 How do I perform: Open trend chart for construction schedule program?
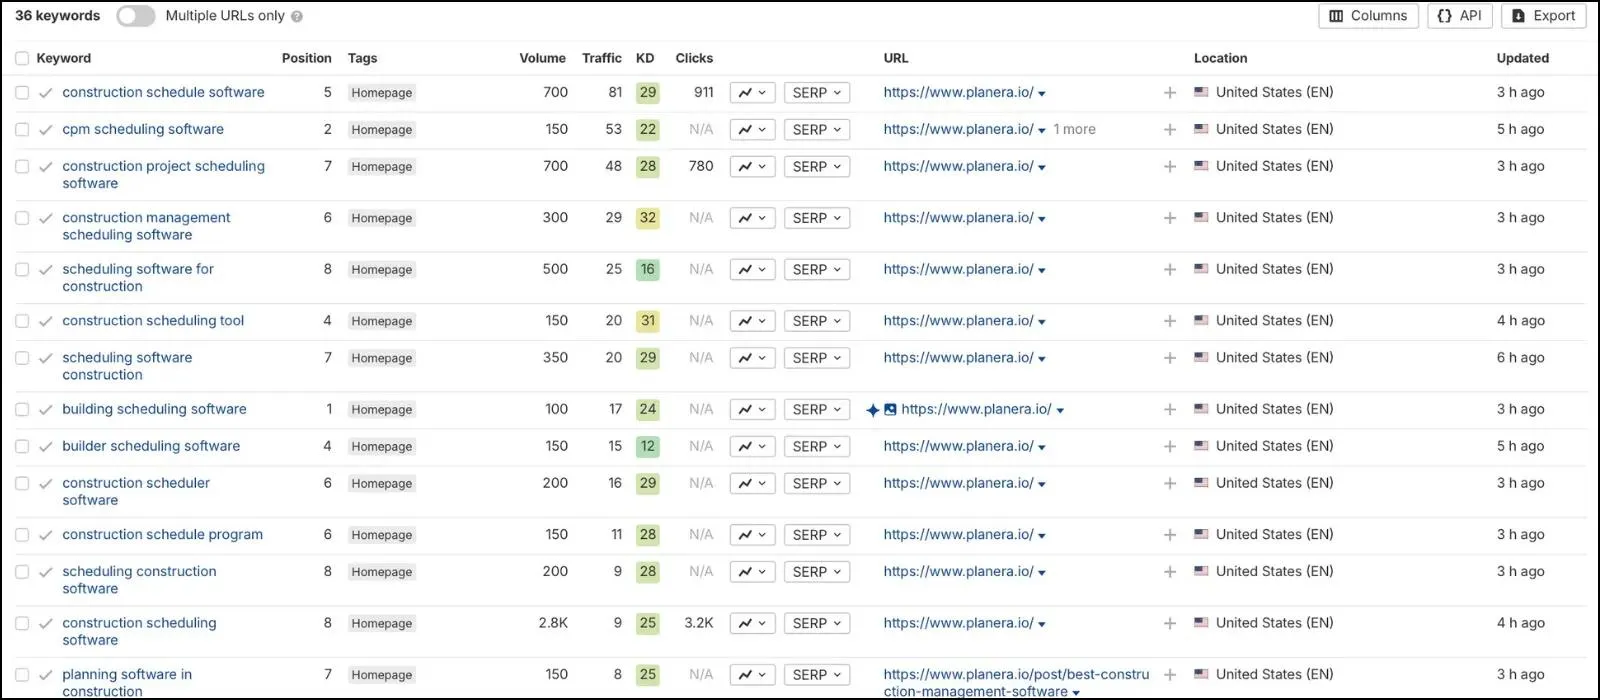(x=752, y=535)
